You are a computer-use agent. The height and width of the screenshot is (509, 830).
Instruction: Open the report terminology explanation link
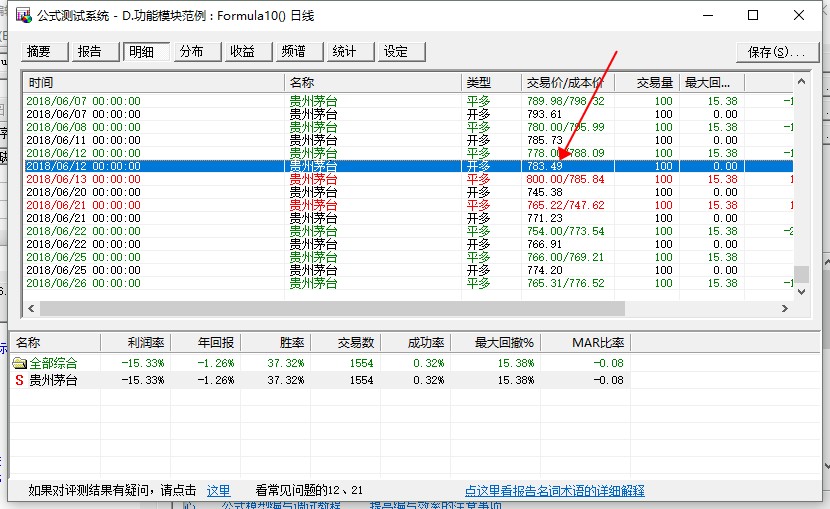point(554,491)
